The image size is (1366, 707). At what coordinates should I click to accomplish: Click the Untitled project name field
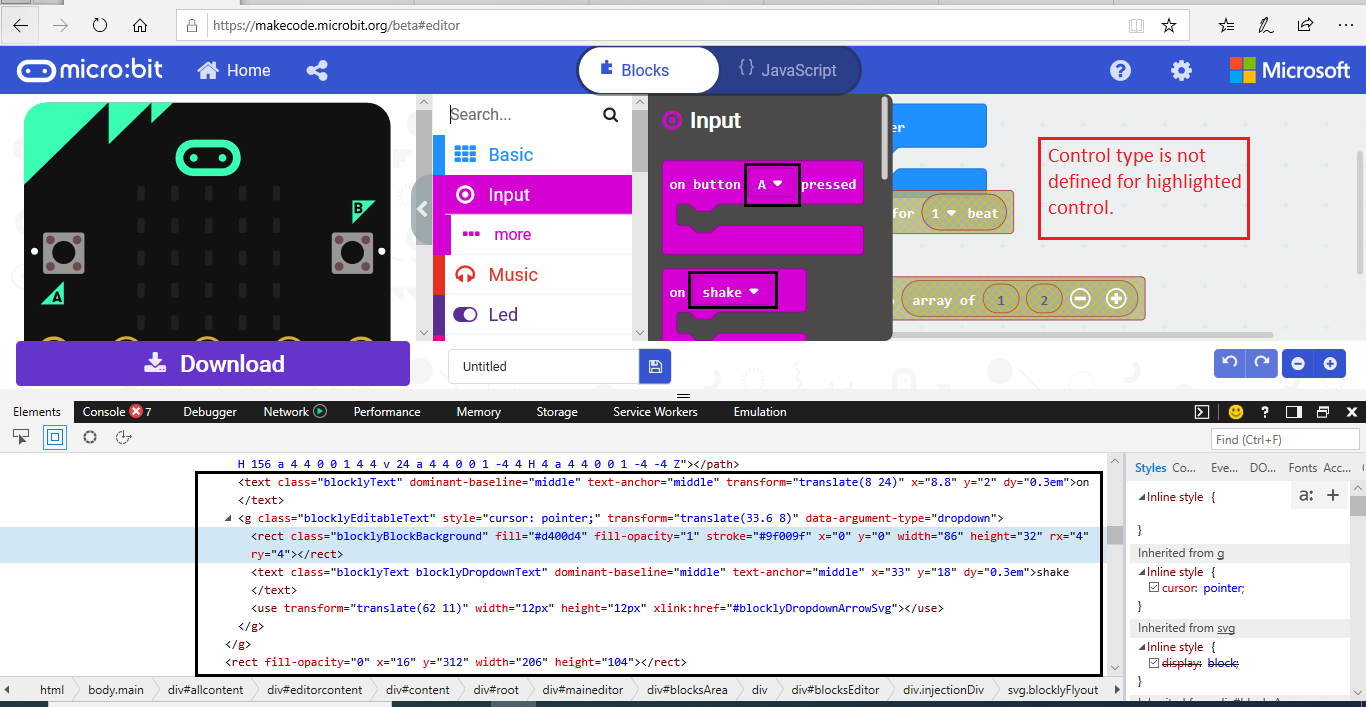tap(543, 366)
